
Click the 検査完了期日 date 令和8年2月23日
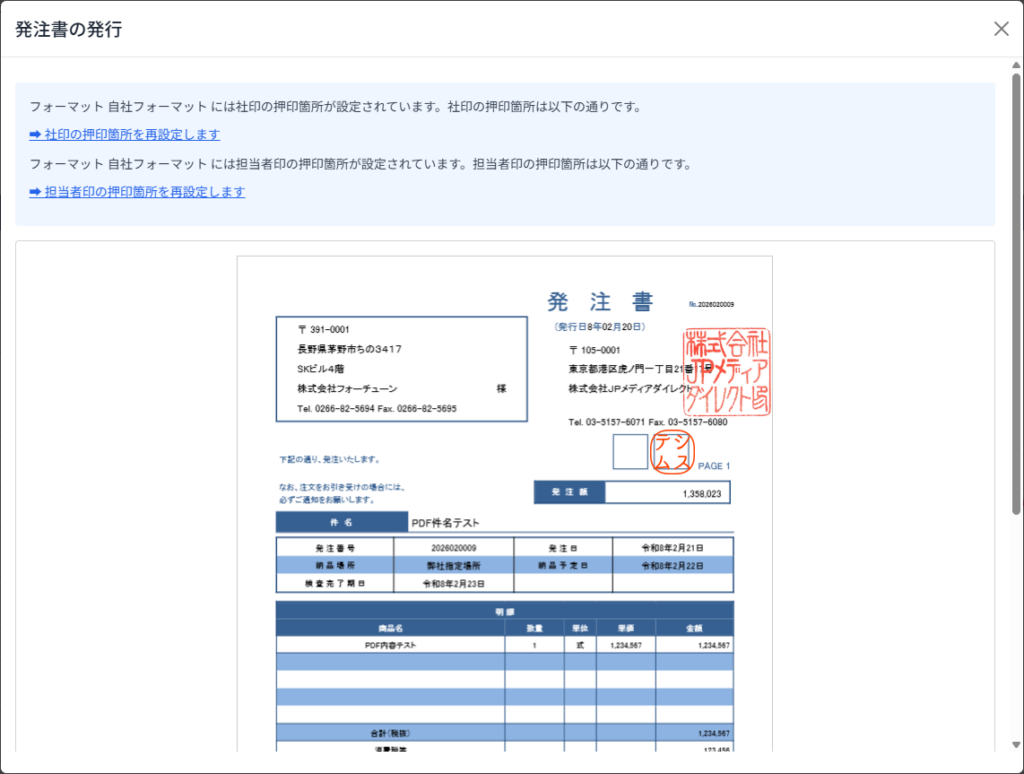453,583
